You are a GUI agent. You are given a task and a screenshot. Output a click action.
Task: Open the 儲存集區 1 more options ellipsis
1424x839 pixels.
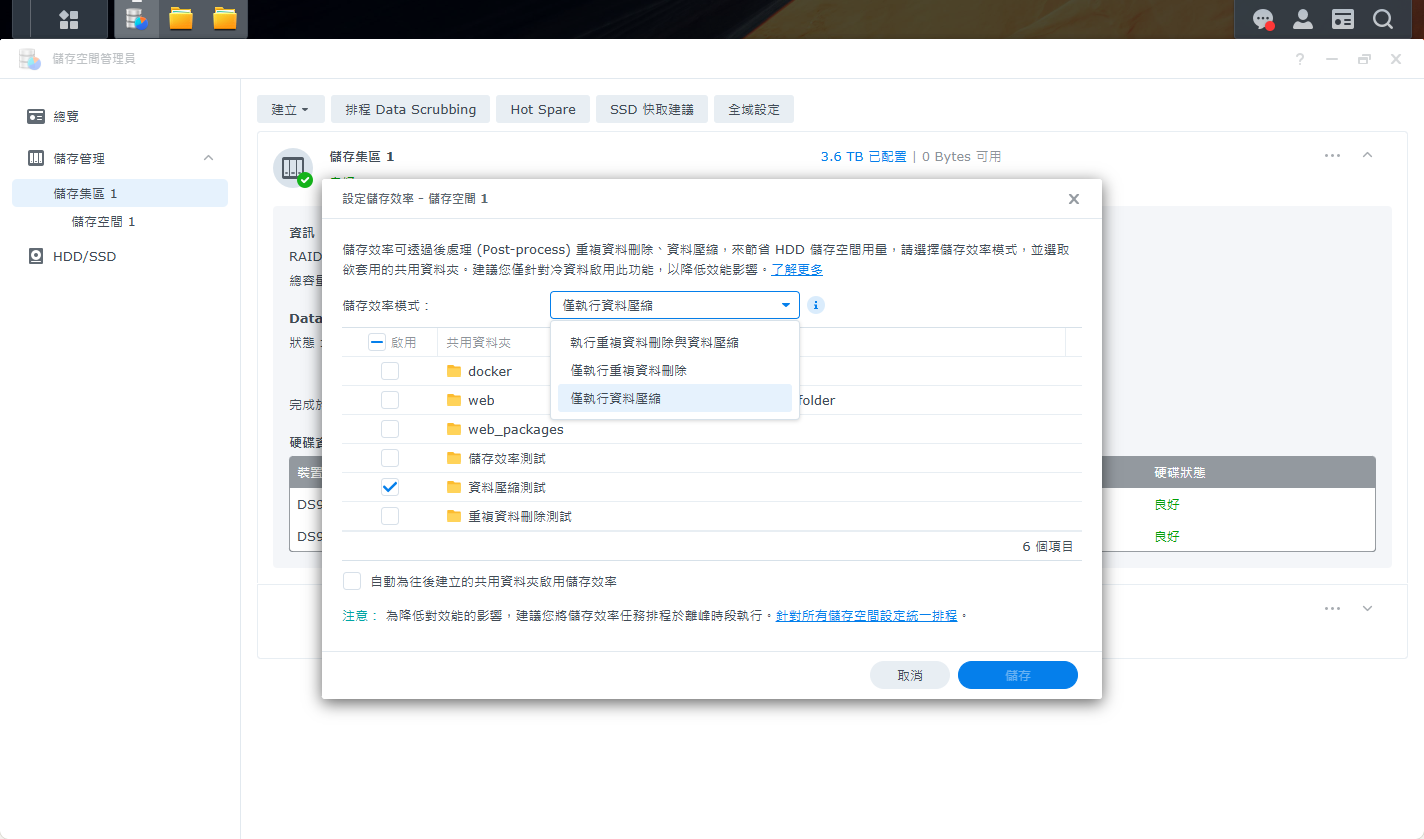pos(1333,156)
